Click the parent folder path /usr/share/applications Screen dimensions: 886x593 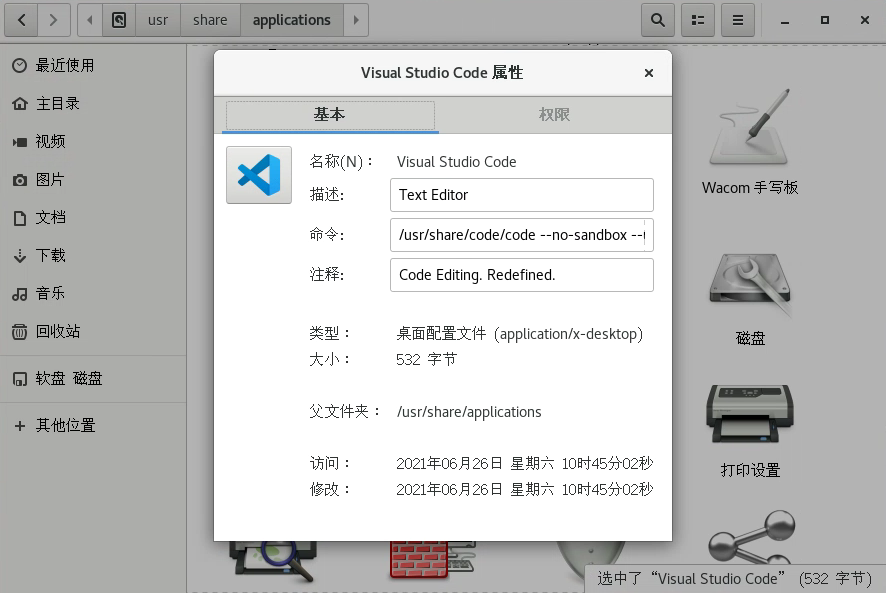tap(469, 412)
